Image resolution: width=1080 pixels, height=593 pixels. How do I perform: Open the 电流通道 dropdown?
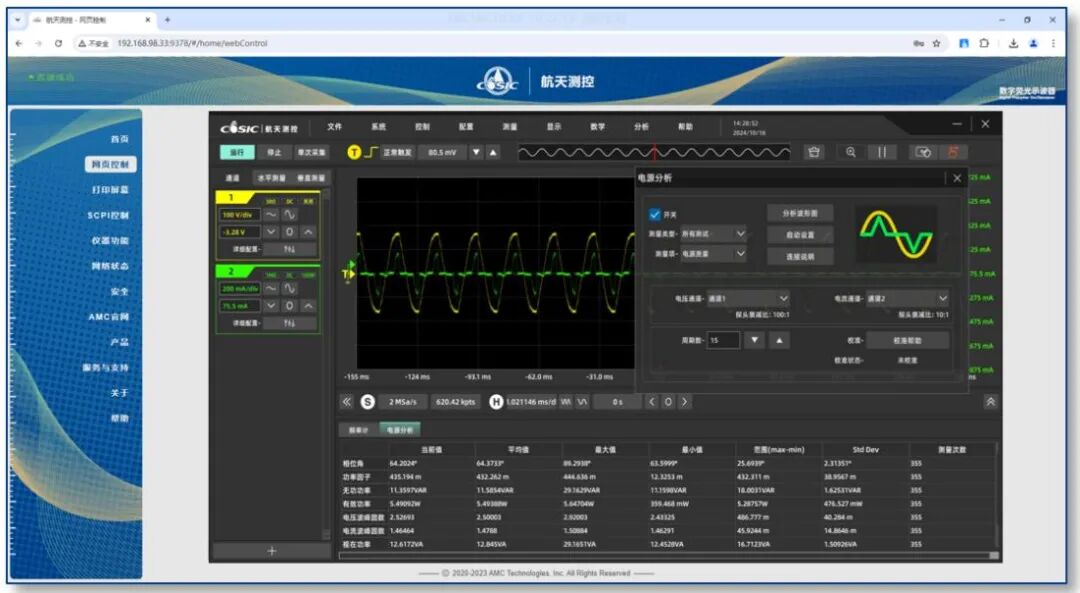point(907,298)
